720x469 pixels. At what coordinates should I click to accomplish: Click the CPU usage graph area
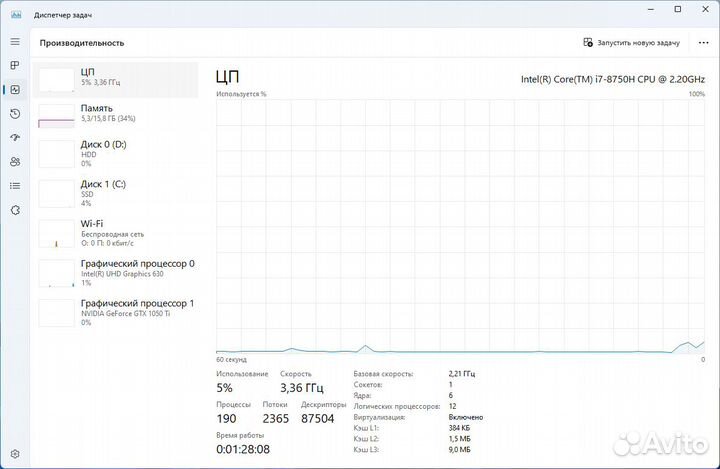pyautogui.click(x=460, y=227)
